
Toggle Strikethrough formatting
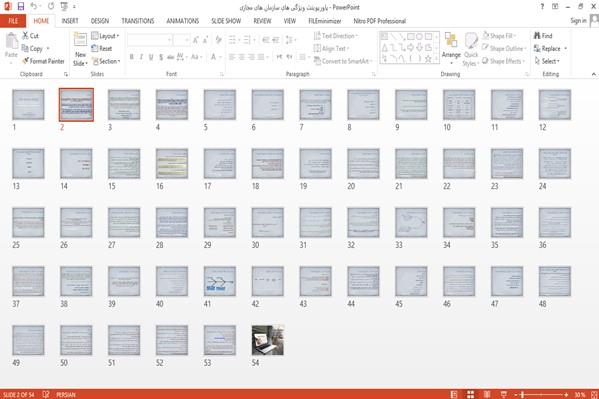(x=170, y=57)
